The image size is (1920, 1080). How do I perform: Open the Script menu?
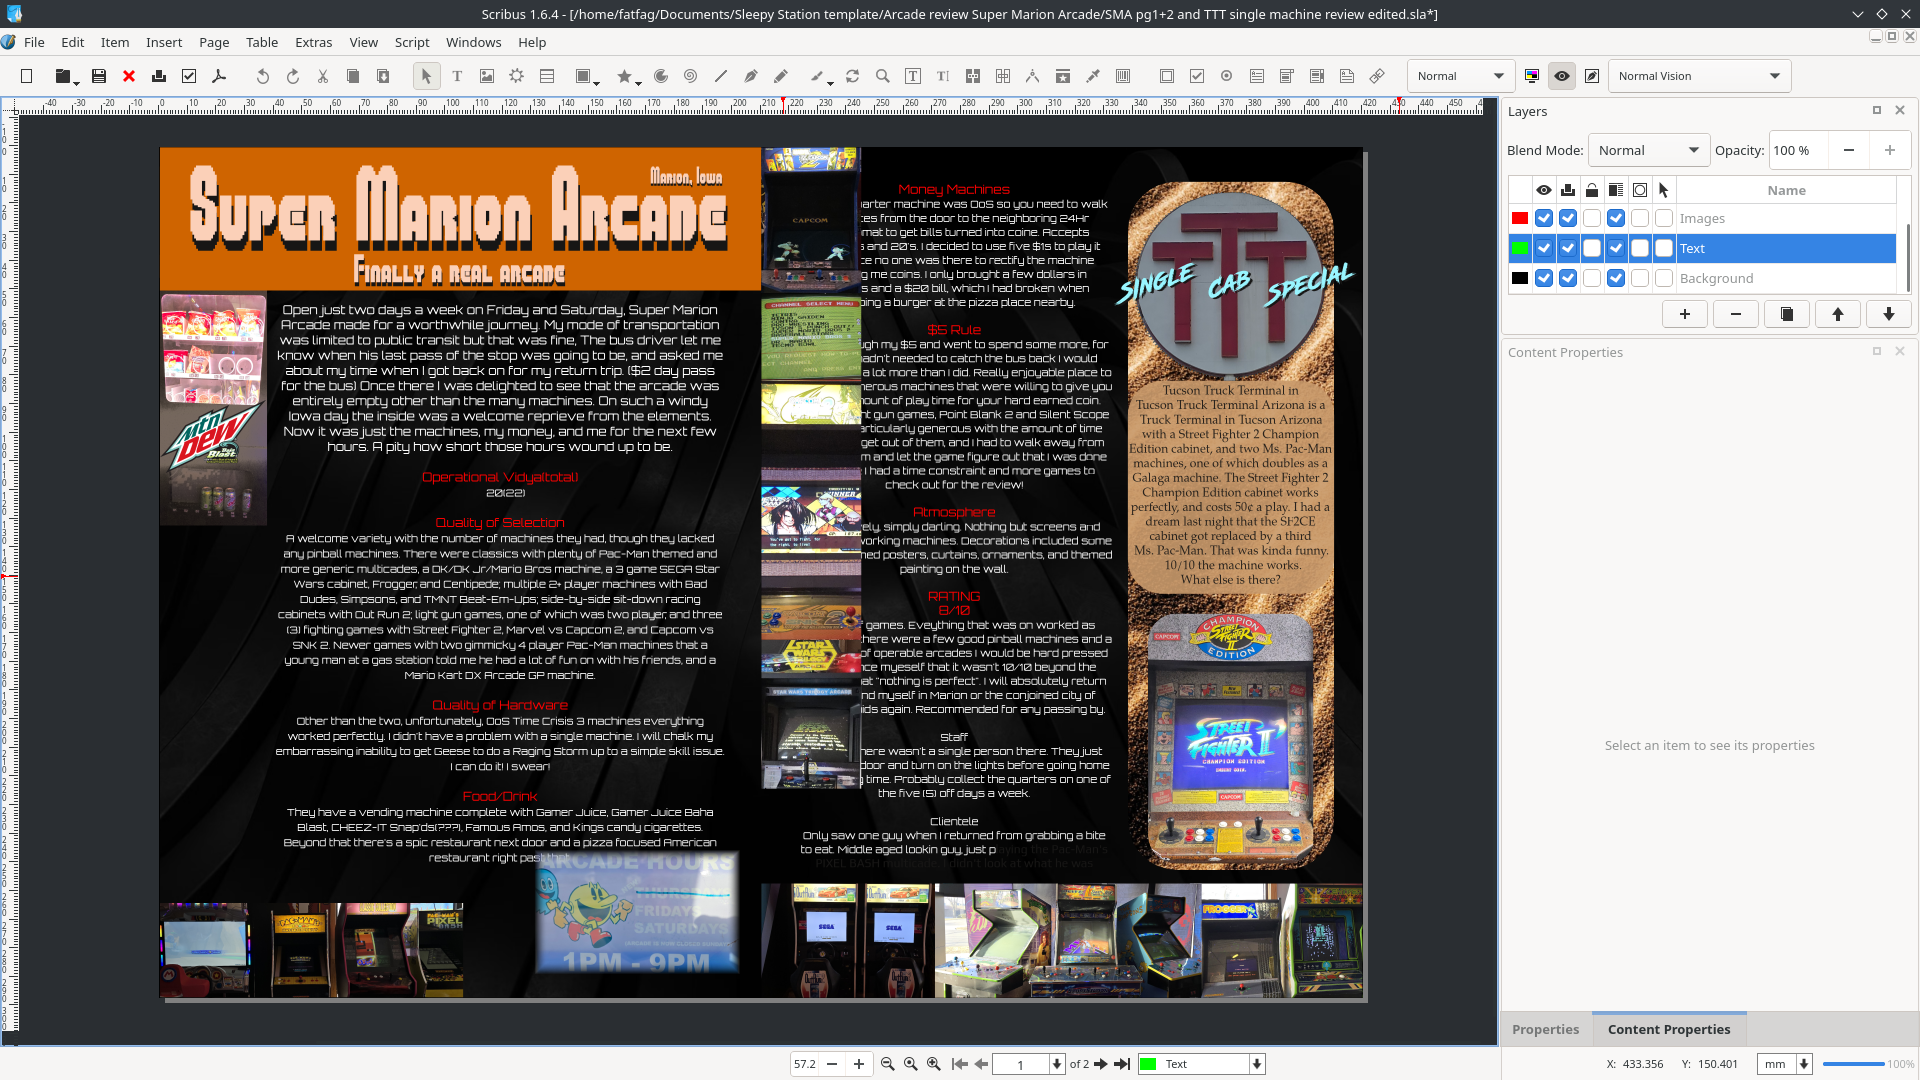point(412,42)
